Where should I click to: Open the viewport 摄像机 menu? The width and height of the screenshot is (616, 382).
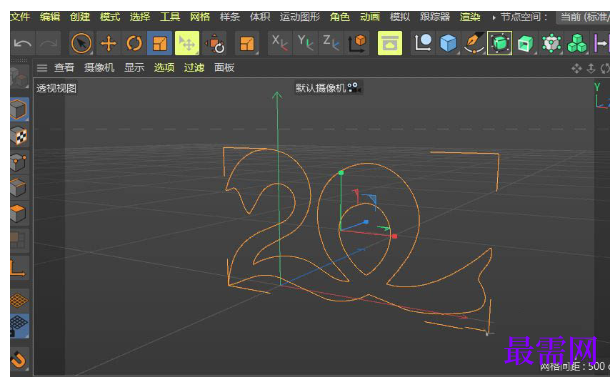coord(99,68)
